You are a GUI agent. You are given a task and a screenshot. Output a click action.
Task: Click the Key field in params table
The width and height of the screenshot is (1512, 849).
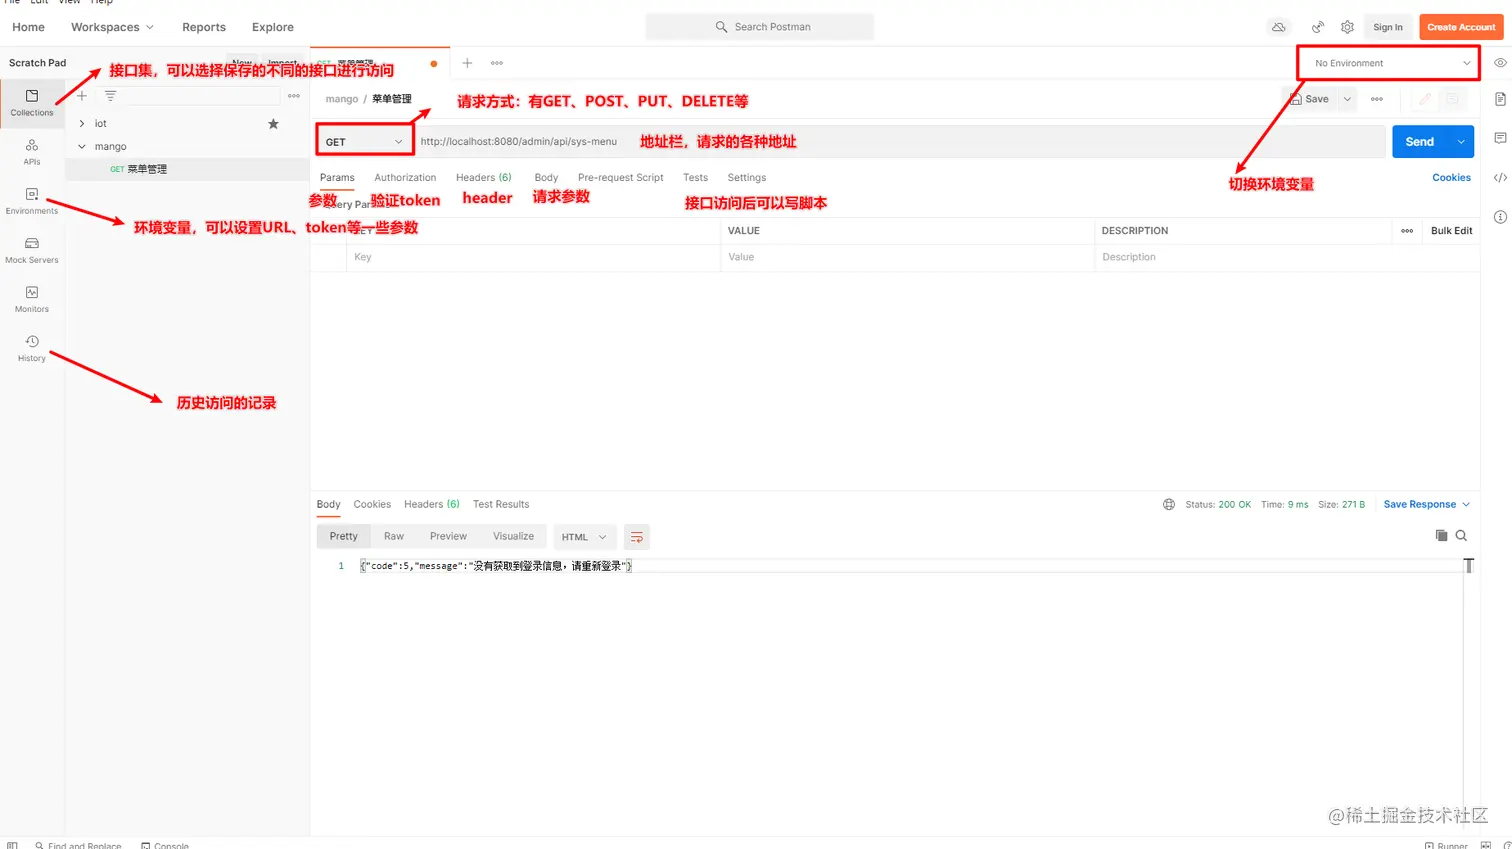pyautogui.click(x=533, y=257)
